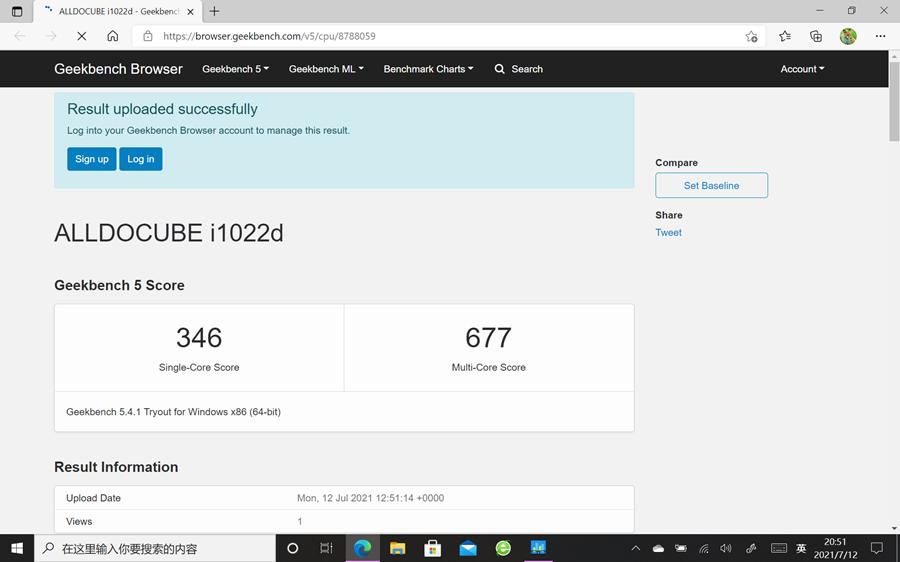The width and height of the screenshot is (900, 562).
Task: Expand the Geekbench 5 dropdown menu
Action: 235,69
